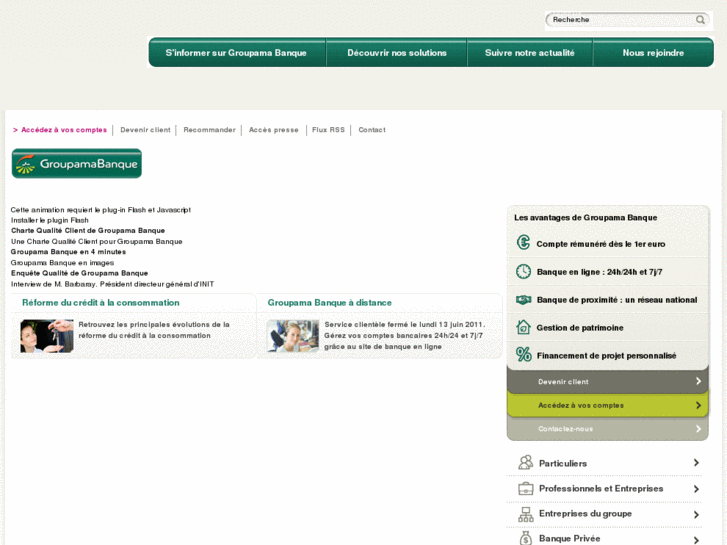This screenshot has height=545, width=727.
Task: Click top Accédez à vos comptes link
Action: [x=64, y=130]
